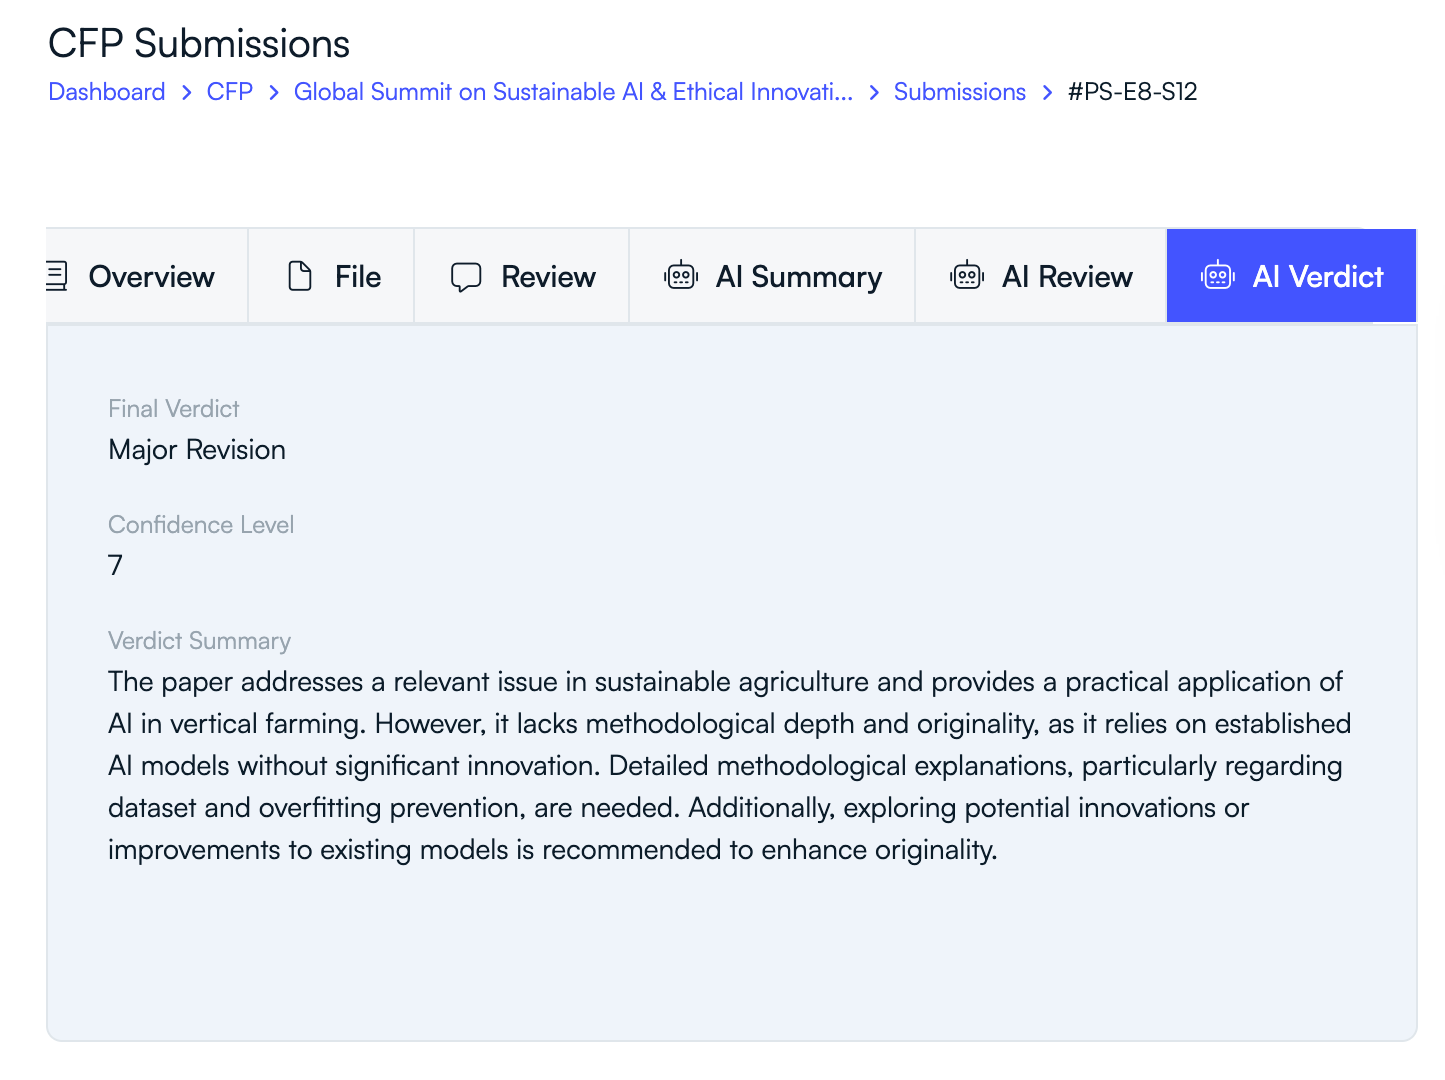The height and width of the screenshot is (1080, 1445).
Task: Click the chevron before Submissions
Action: (x=873, y=91)
